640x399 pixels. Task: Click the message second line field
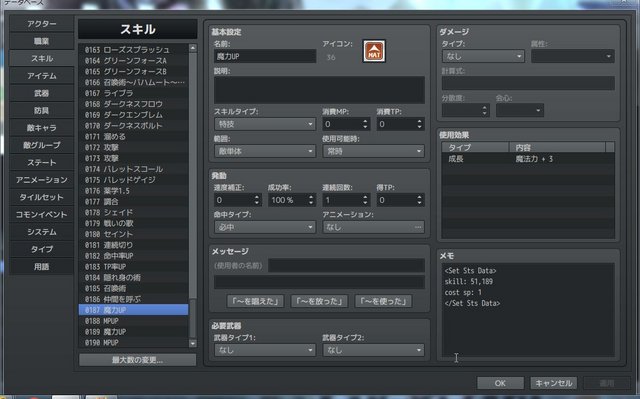(319, 282)
